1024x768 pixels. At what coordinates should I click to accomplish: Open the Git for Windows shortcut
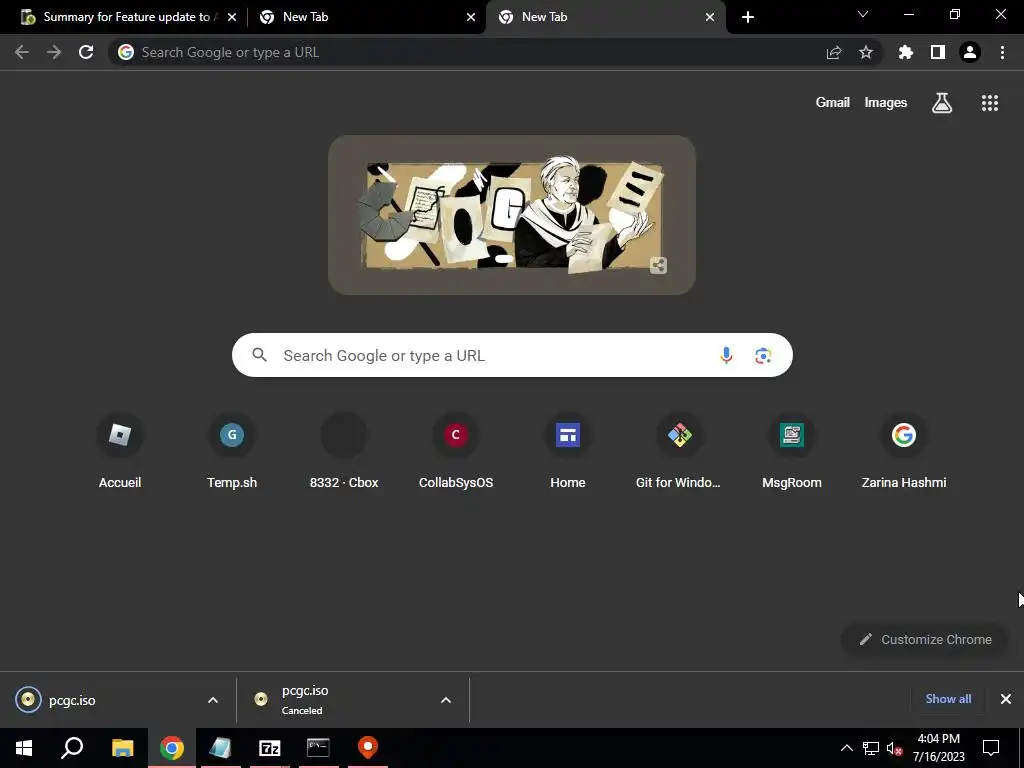pos(679,451)
